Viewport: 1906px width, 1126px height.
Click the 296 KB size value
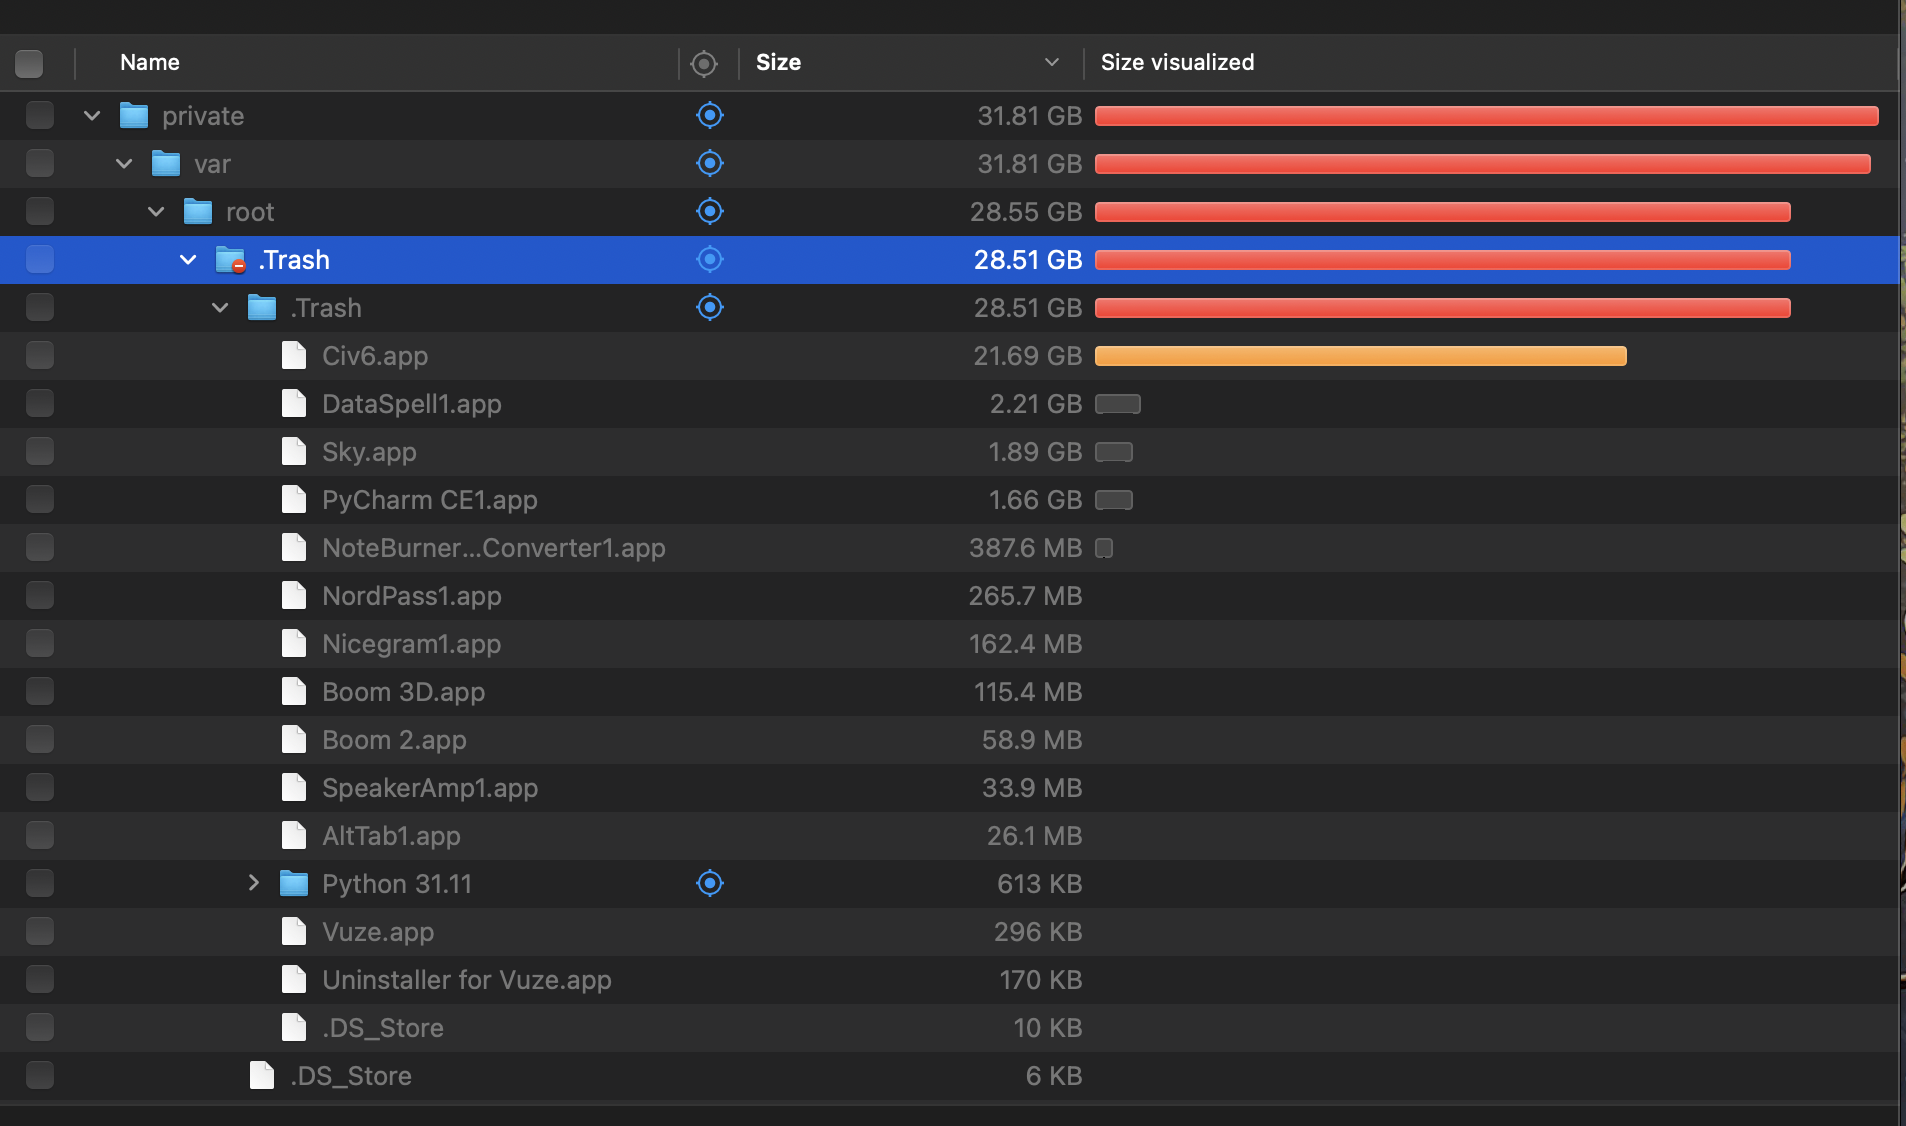click(x=1038, y=932)
